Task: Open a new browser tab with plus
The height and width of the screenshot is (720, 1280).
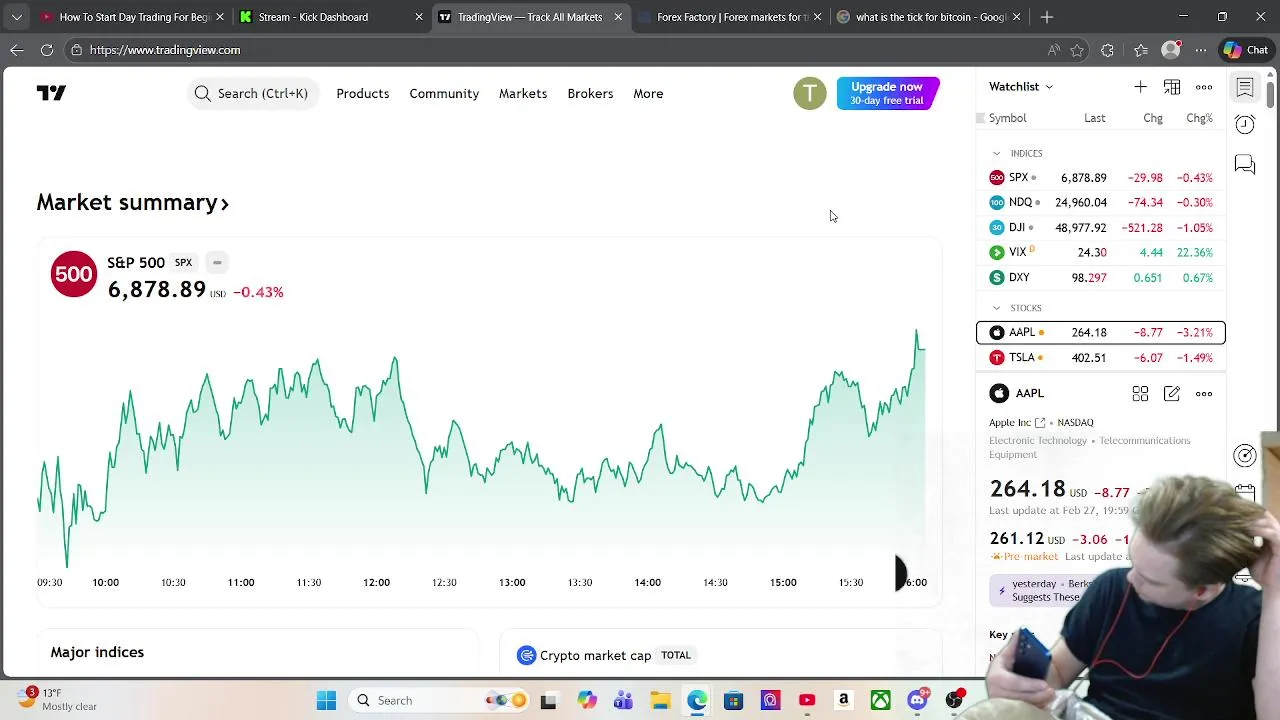Action: (1047, 17)
